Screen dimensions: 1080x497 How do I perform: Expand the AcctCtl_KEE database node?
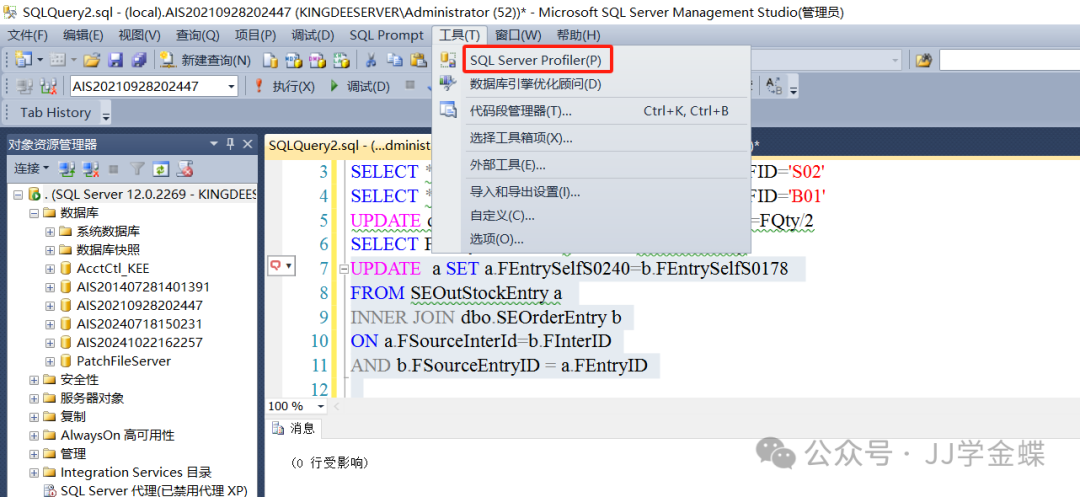pos(50,268)
